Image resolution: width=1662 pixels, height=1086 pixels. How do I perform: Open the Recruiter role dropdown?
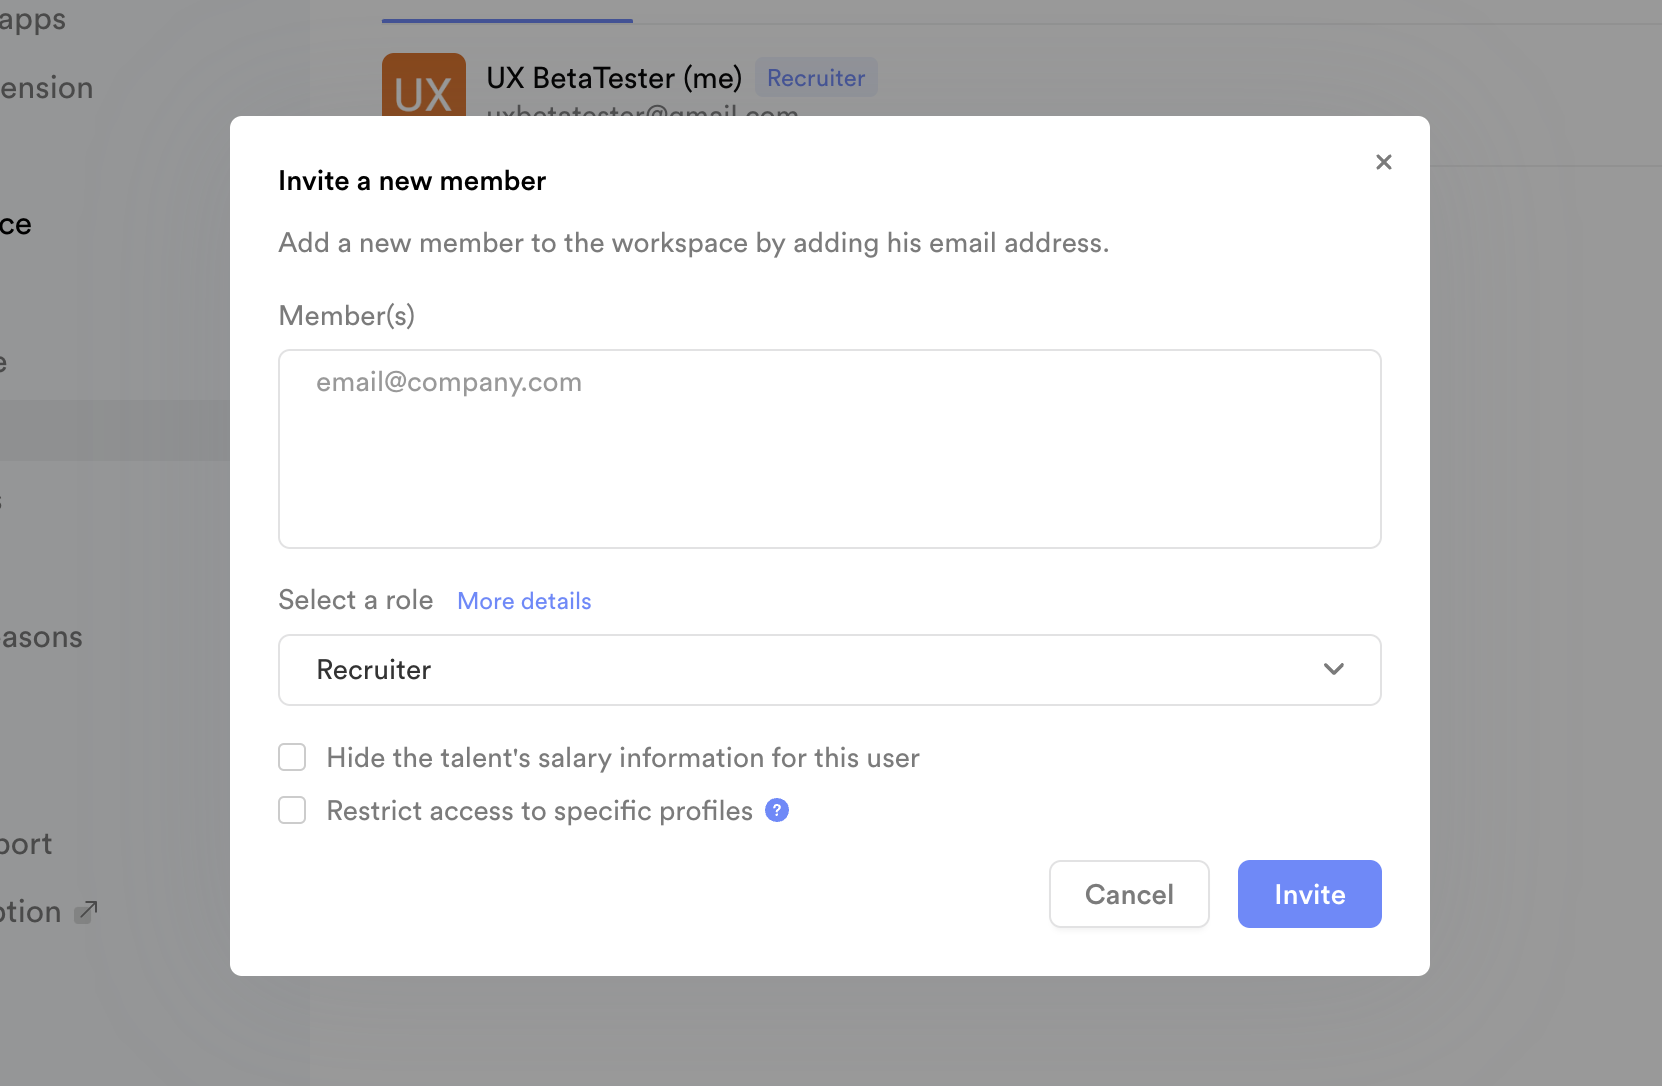(x=828, y=670)
